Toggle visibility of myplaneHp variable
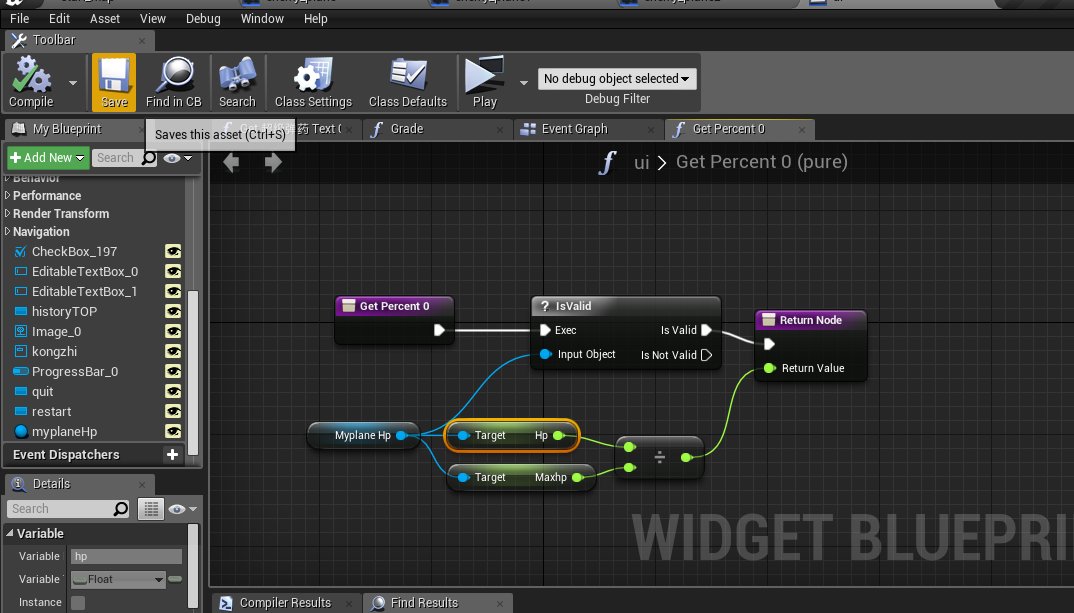1074x613 pixels. pos(173,431)
